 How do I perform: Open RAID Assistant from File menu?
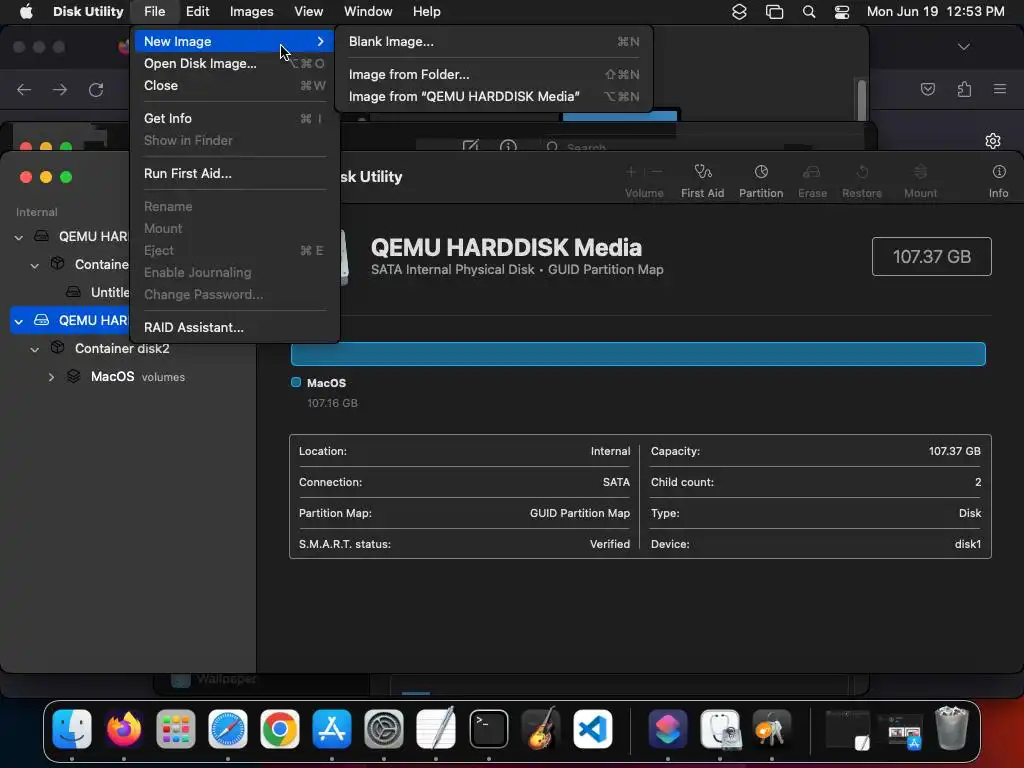point(234,328)
